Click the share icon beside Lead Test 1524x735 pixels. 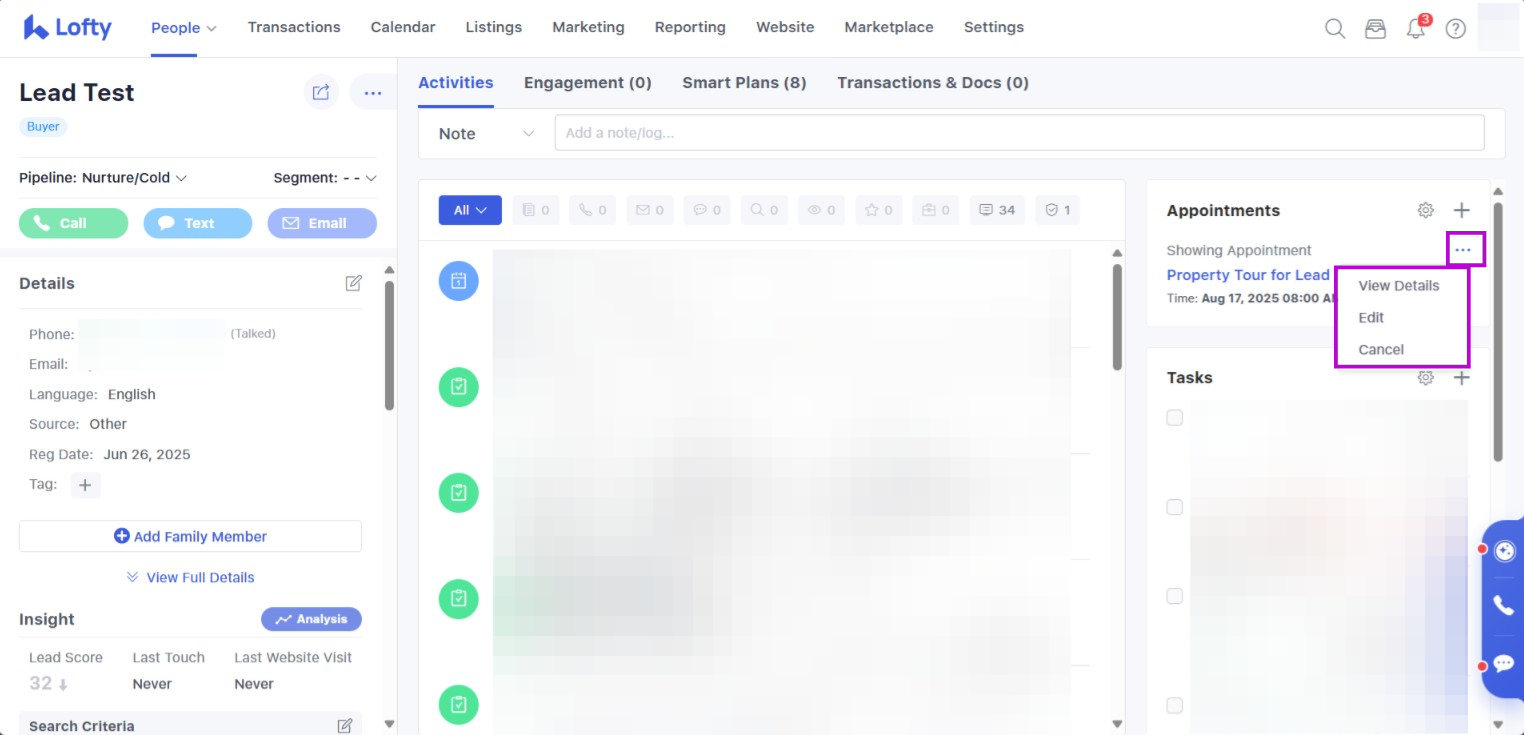click(x=321, y=93)
